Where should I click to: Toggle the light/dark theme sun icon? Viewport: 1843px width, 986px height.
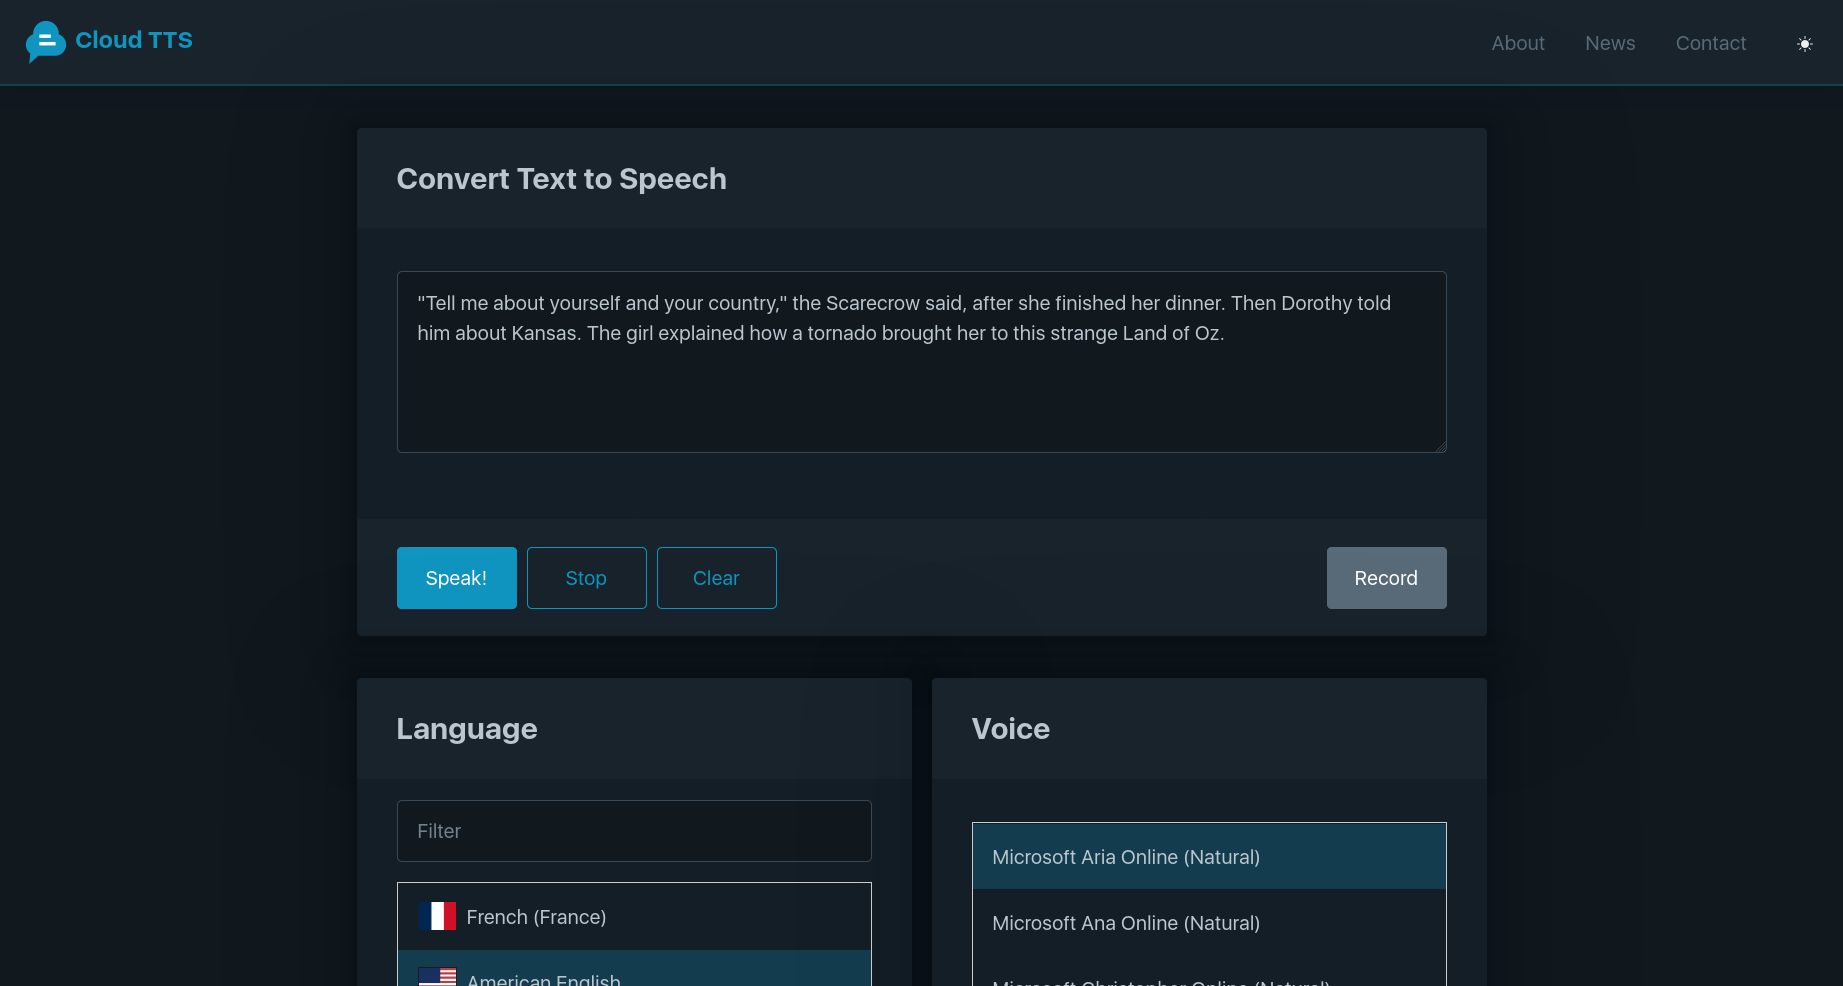tap(1805, 43)
